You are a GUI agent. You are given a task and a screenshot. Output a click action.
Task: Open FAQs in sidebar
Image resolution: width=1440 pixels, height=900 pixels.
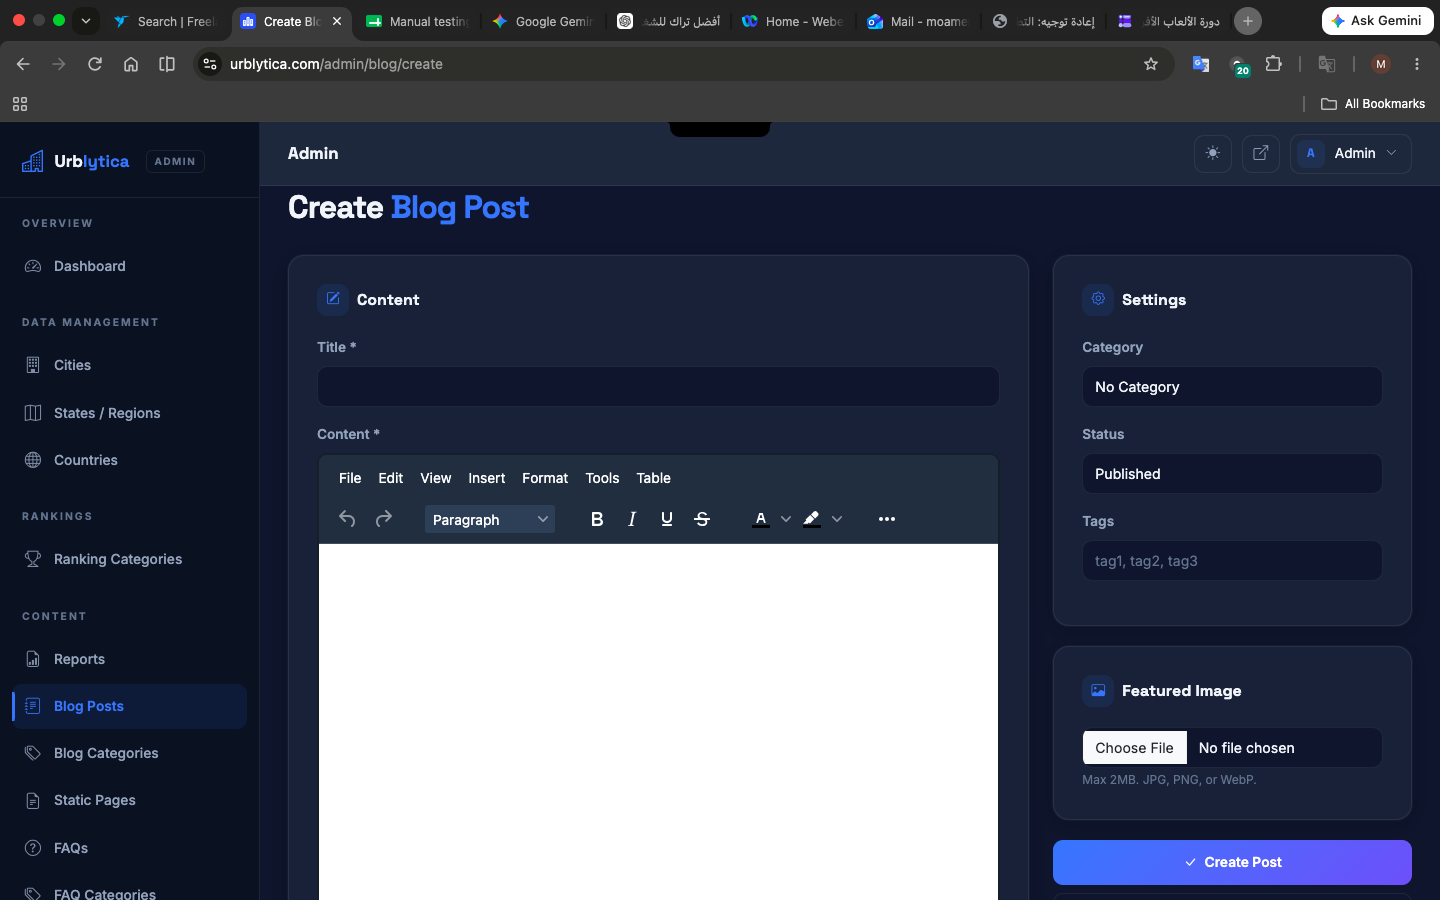point(129,848)
